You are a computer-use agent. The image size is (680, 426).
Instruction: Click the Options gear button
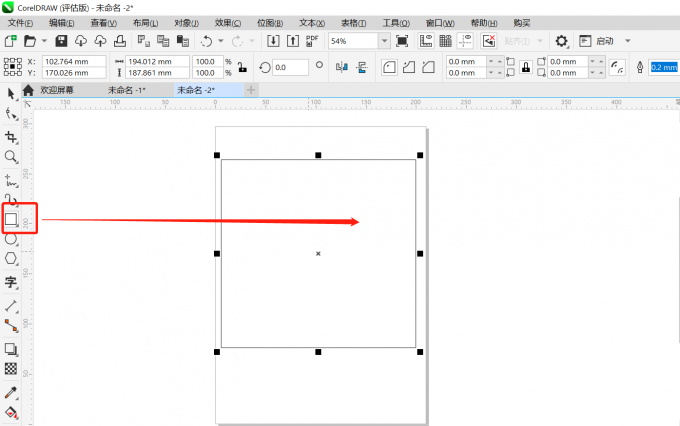click(561, 41)
